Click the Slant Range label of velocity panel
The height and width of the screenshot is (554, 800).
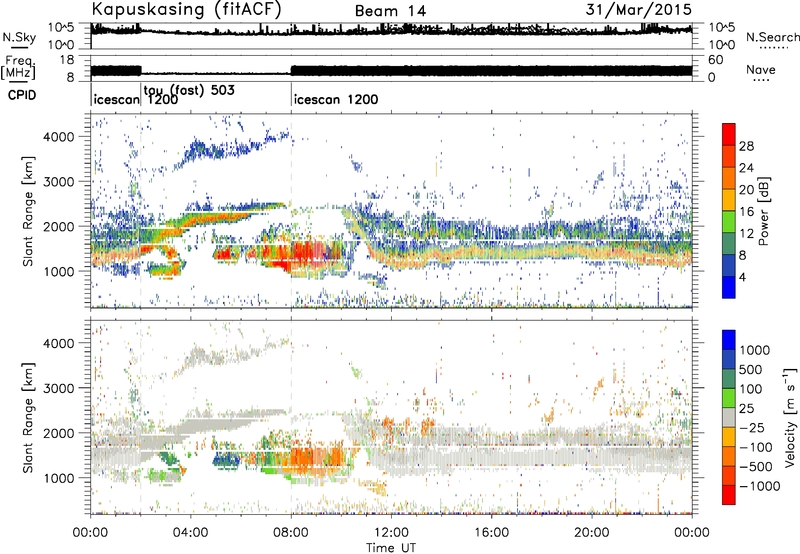(x=28, y=418)
